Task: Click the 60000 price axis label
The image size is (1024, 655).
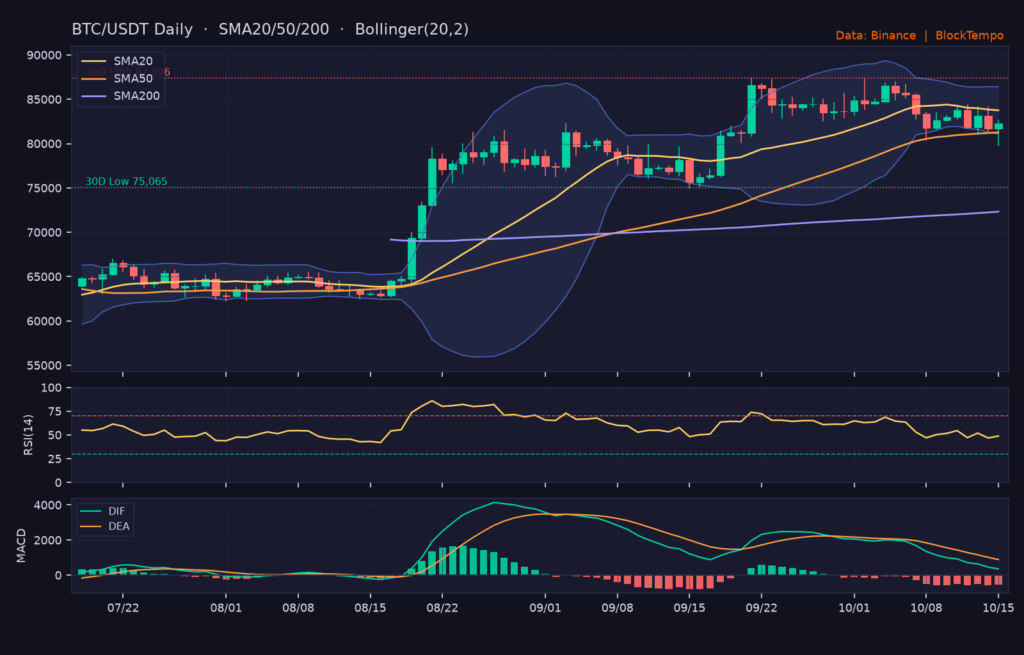Action: point(44,321)
